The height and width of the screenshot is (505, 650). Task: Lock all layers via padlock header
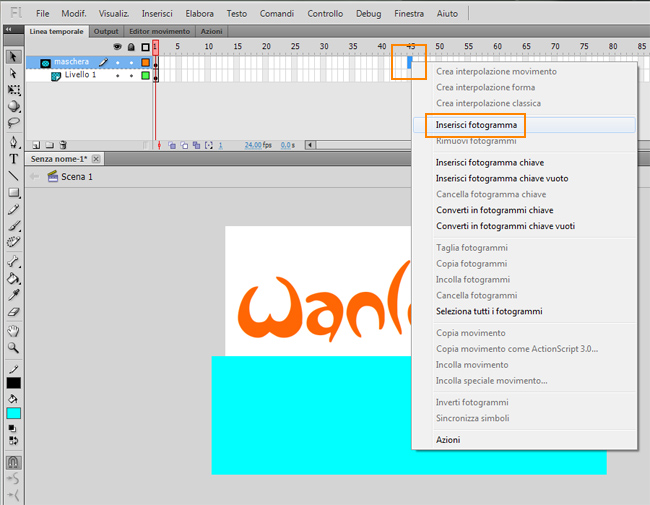(131, 47)
